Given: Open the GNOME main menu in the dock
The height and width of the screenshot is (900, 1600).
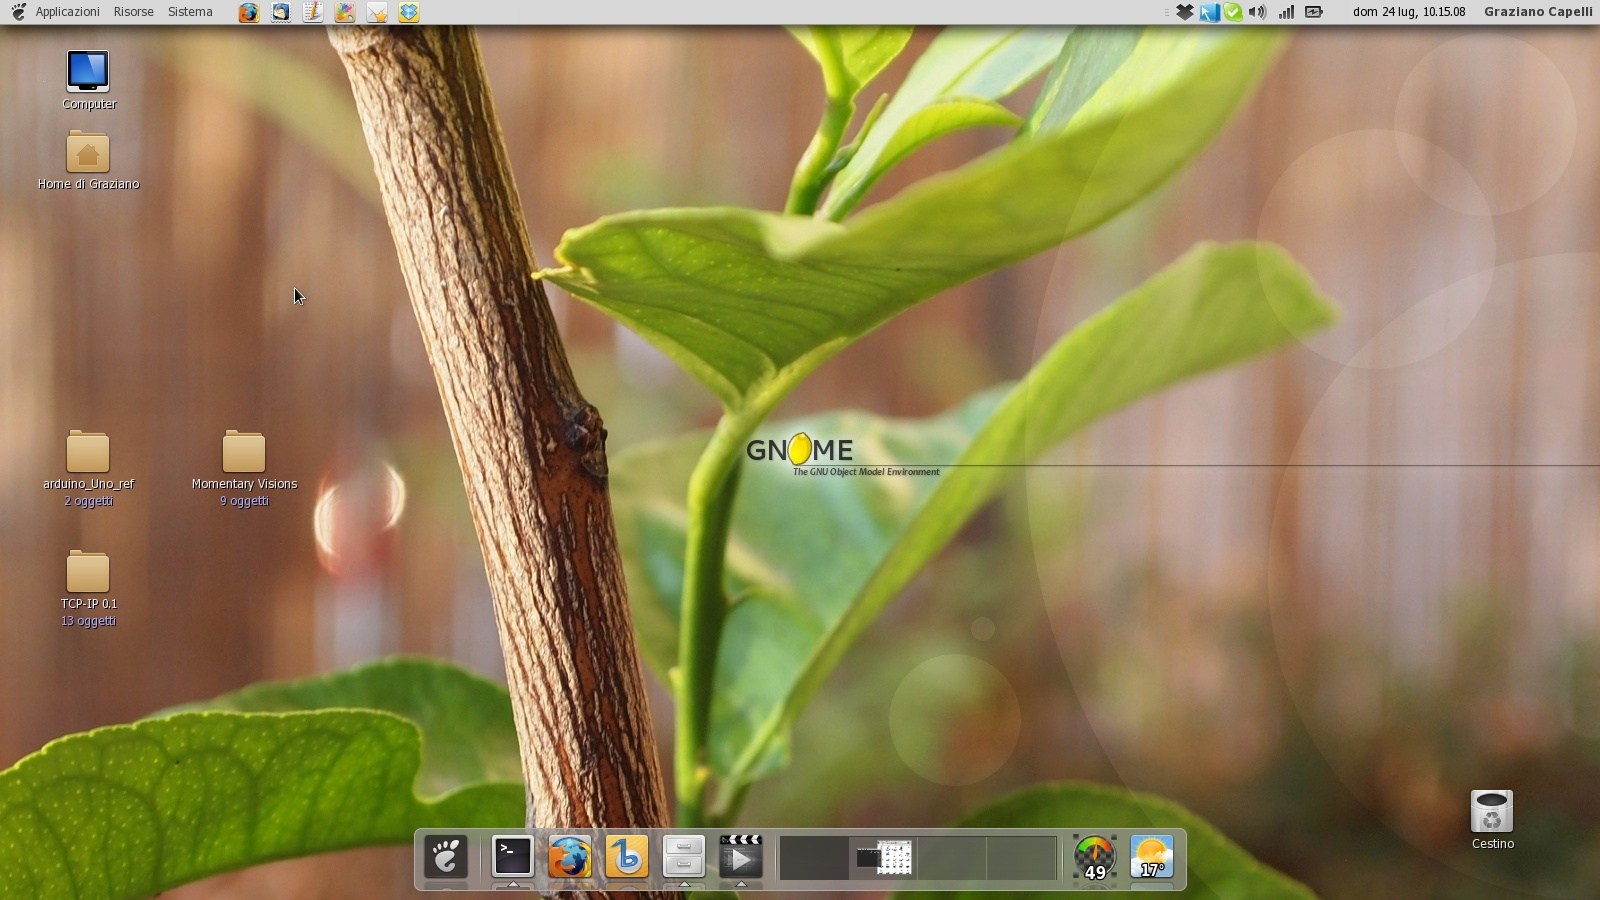Looking at the screenshot, I should tap(446, 857).
